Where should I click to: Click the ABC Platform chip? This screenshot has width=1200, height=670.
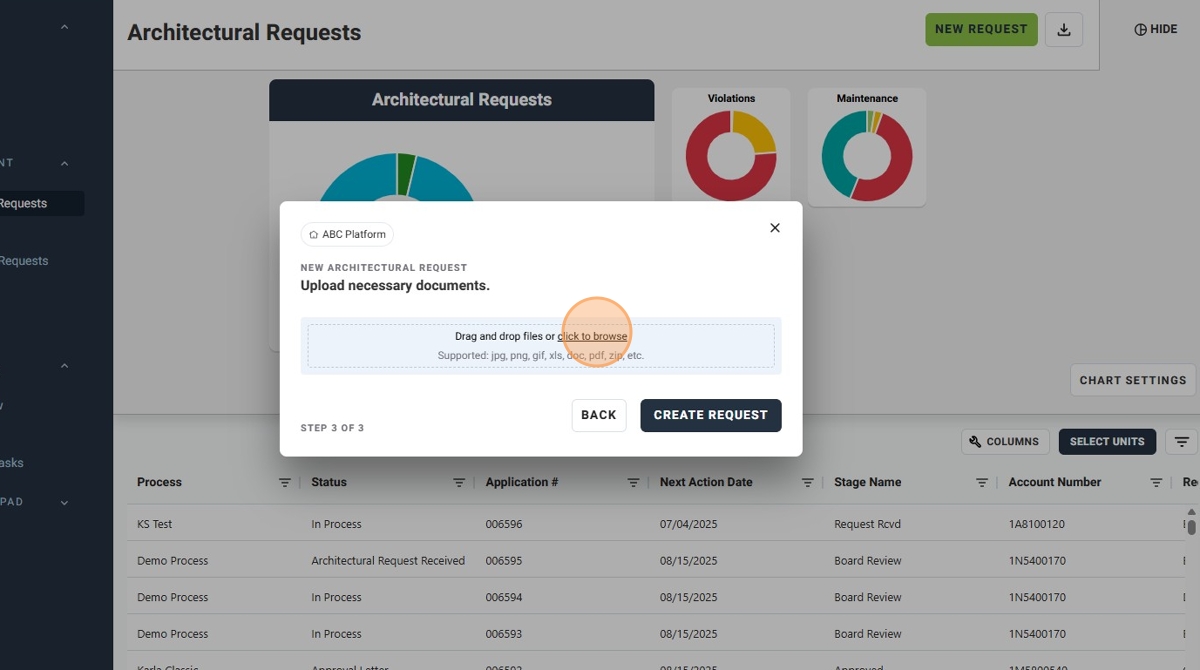pyautogui.click(x=347, y=234)
